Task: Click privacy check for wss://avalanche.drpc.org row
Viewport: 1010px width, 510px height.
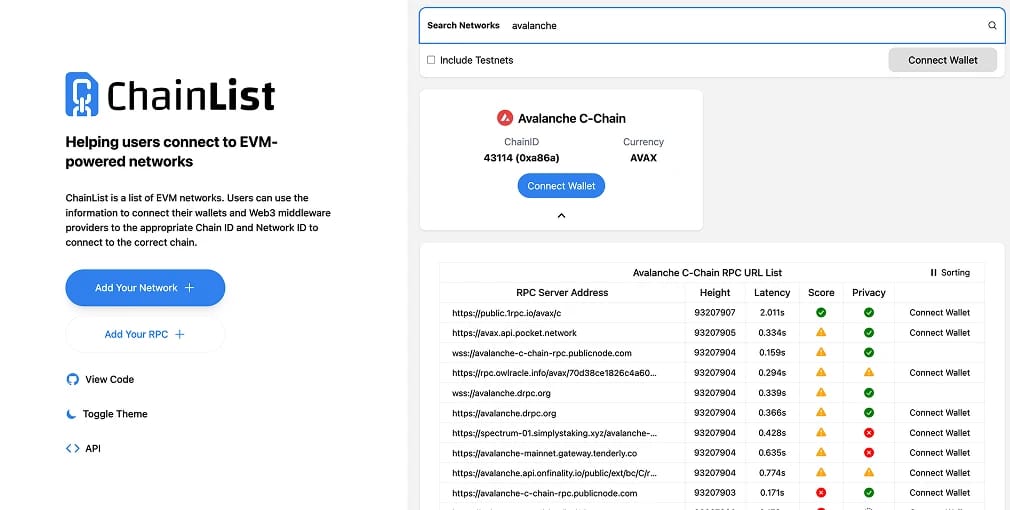Action: (869, 392)
